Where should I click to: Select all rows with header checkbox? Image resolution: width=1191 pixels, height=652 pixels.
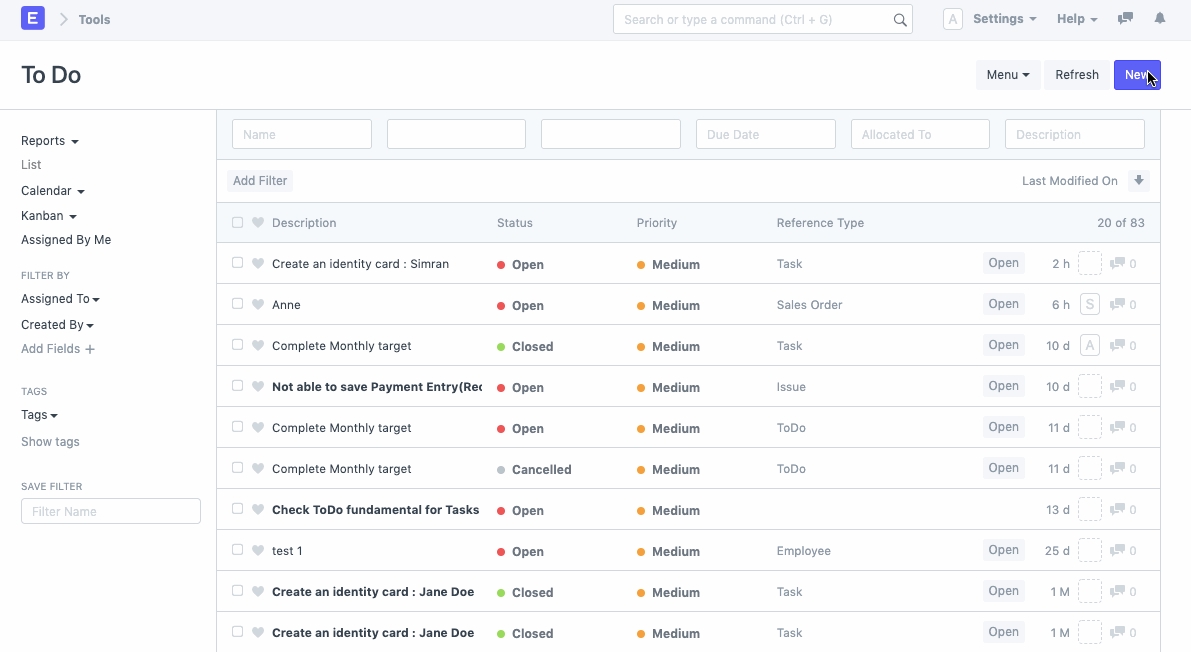point(237,223)
